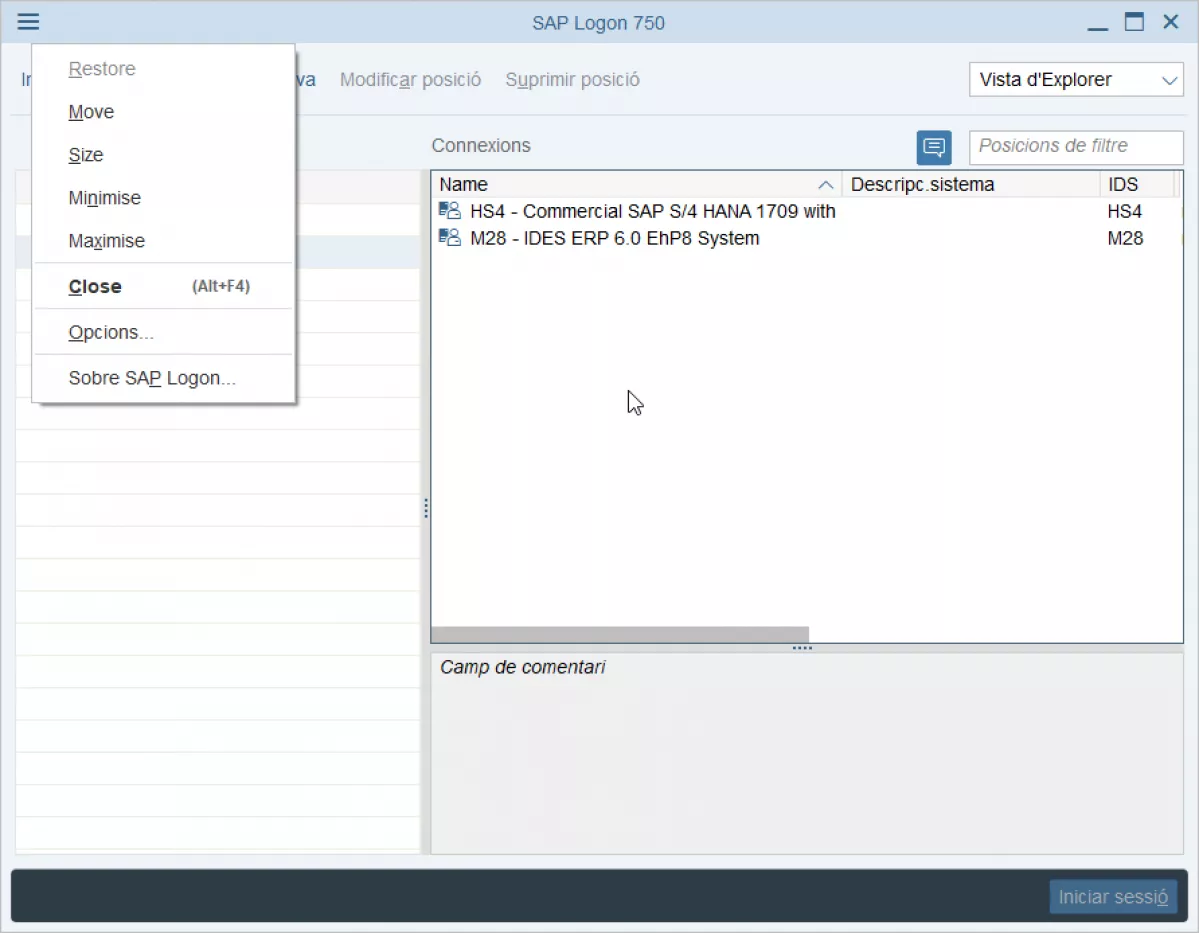Click the Posicions de filtre input

[x=1076, y=147]
